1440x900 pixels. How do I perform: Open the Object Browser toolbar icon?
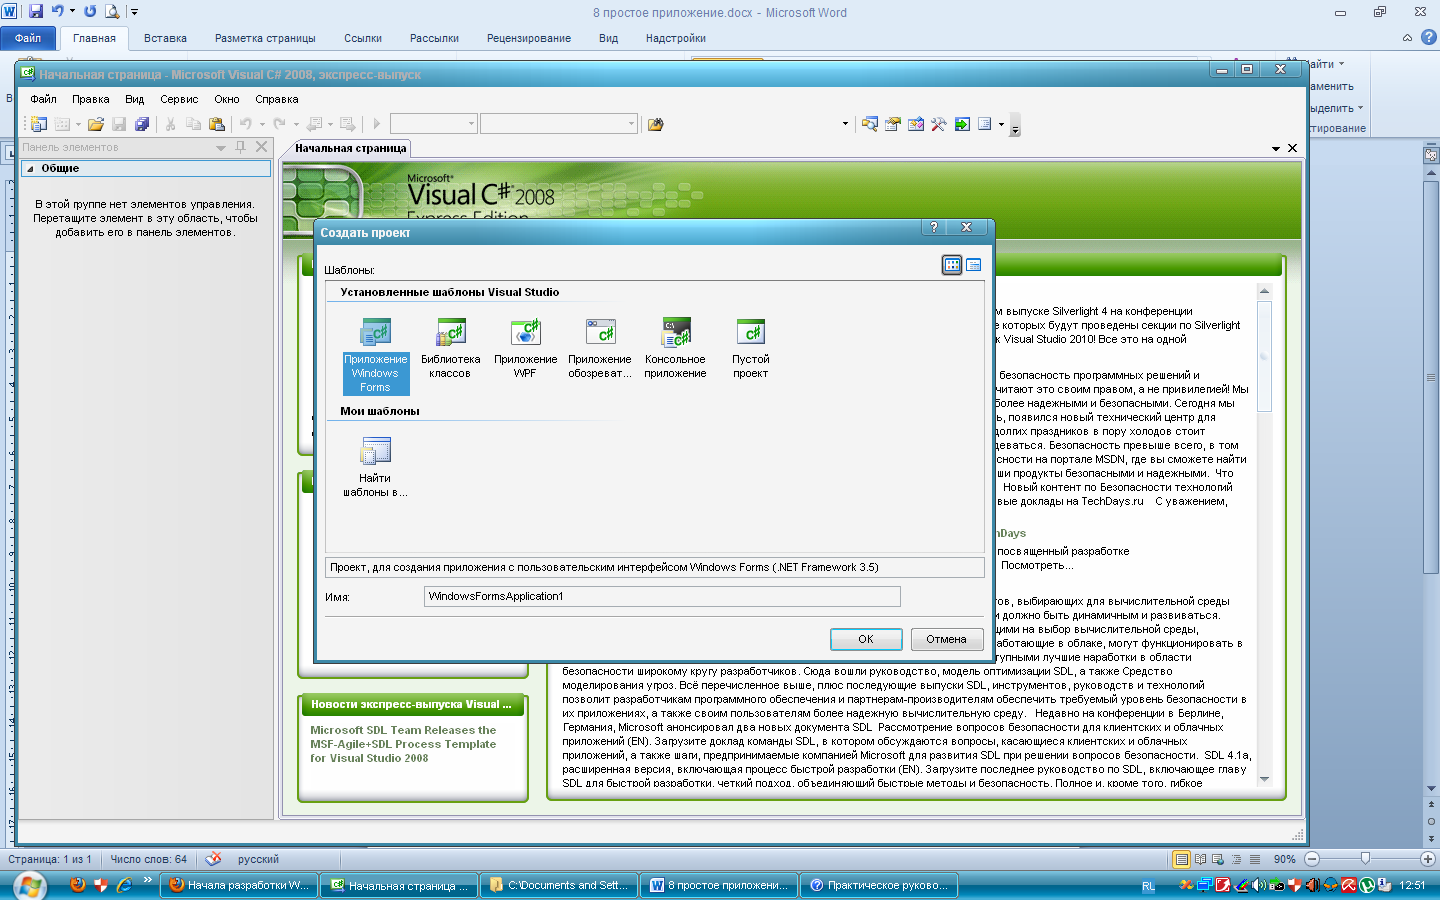pyautogui.click(x=916, y=124)
